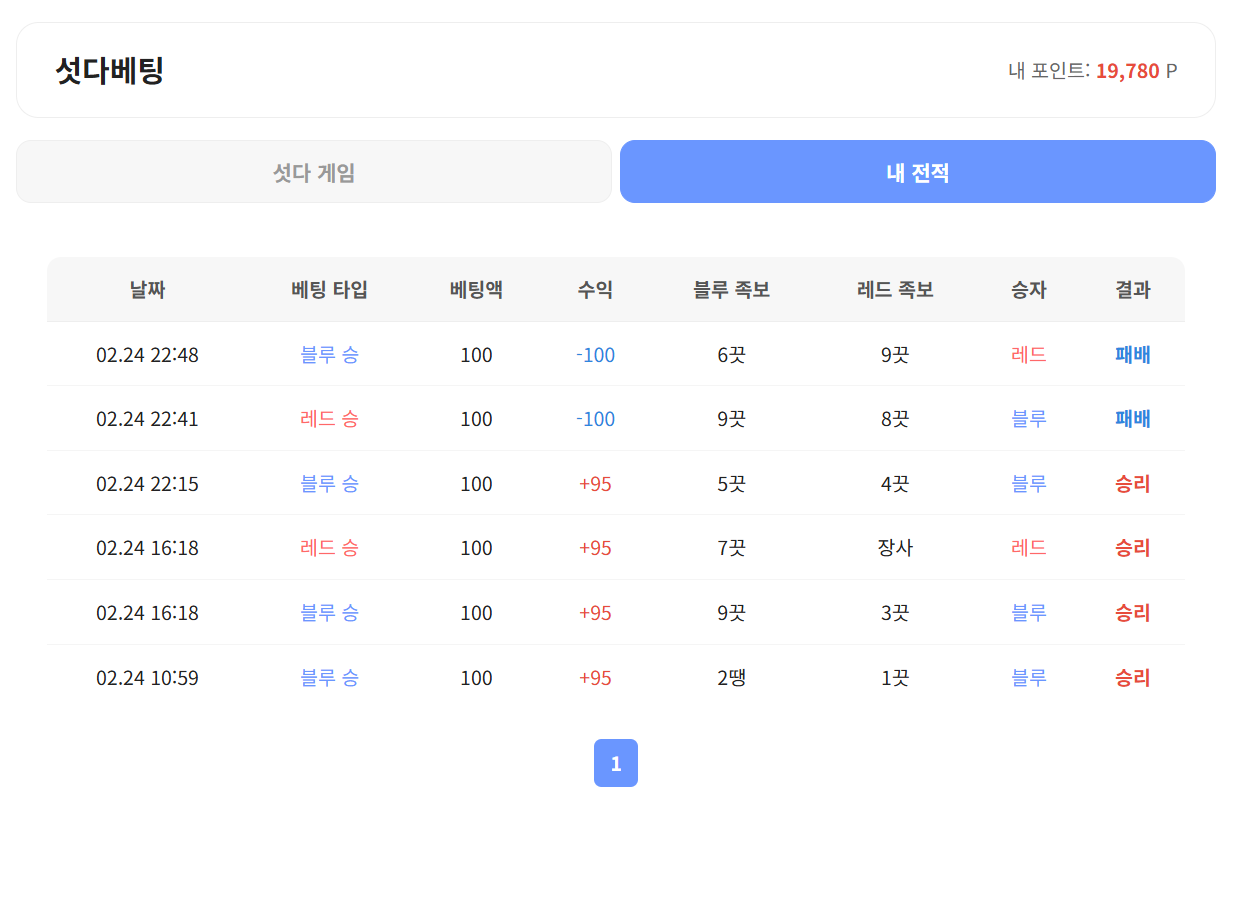Sort by the 베팅액 column header
The image size is (1252, 919).
(x=476, y=290)
